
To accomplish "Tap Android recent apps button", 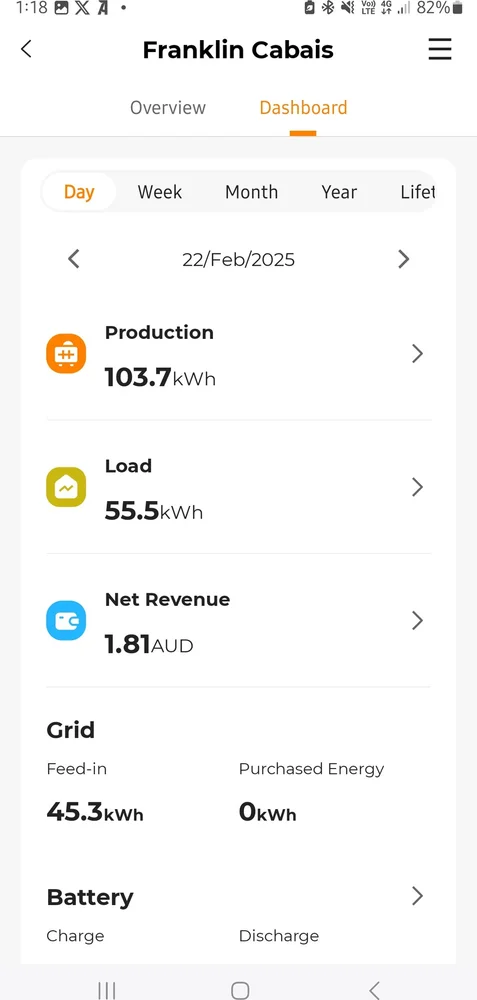I will click(x=106, y=990).
